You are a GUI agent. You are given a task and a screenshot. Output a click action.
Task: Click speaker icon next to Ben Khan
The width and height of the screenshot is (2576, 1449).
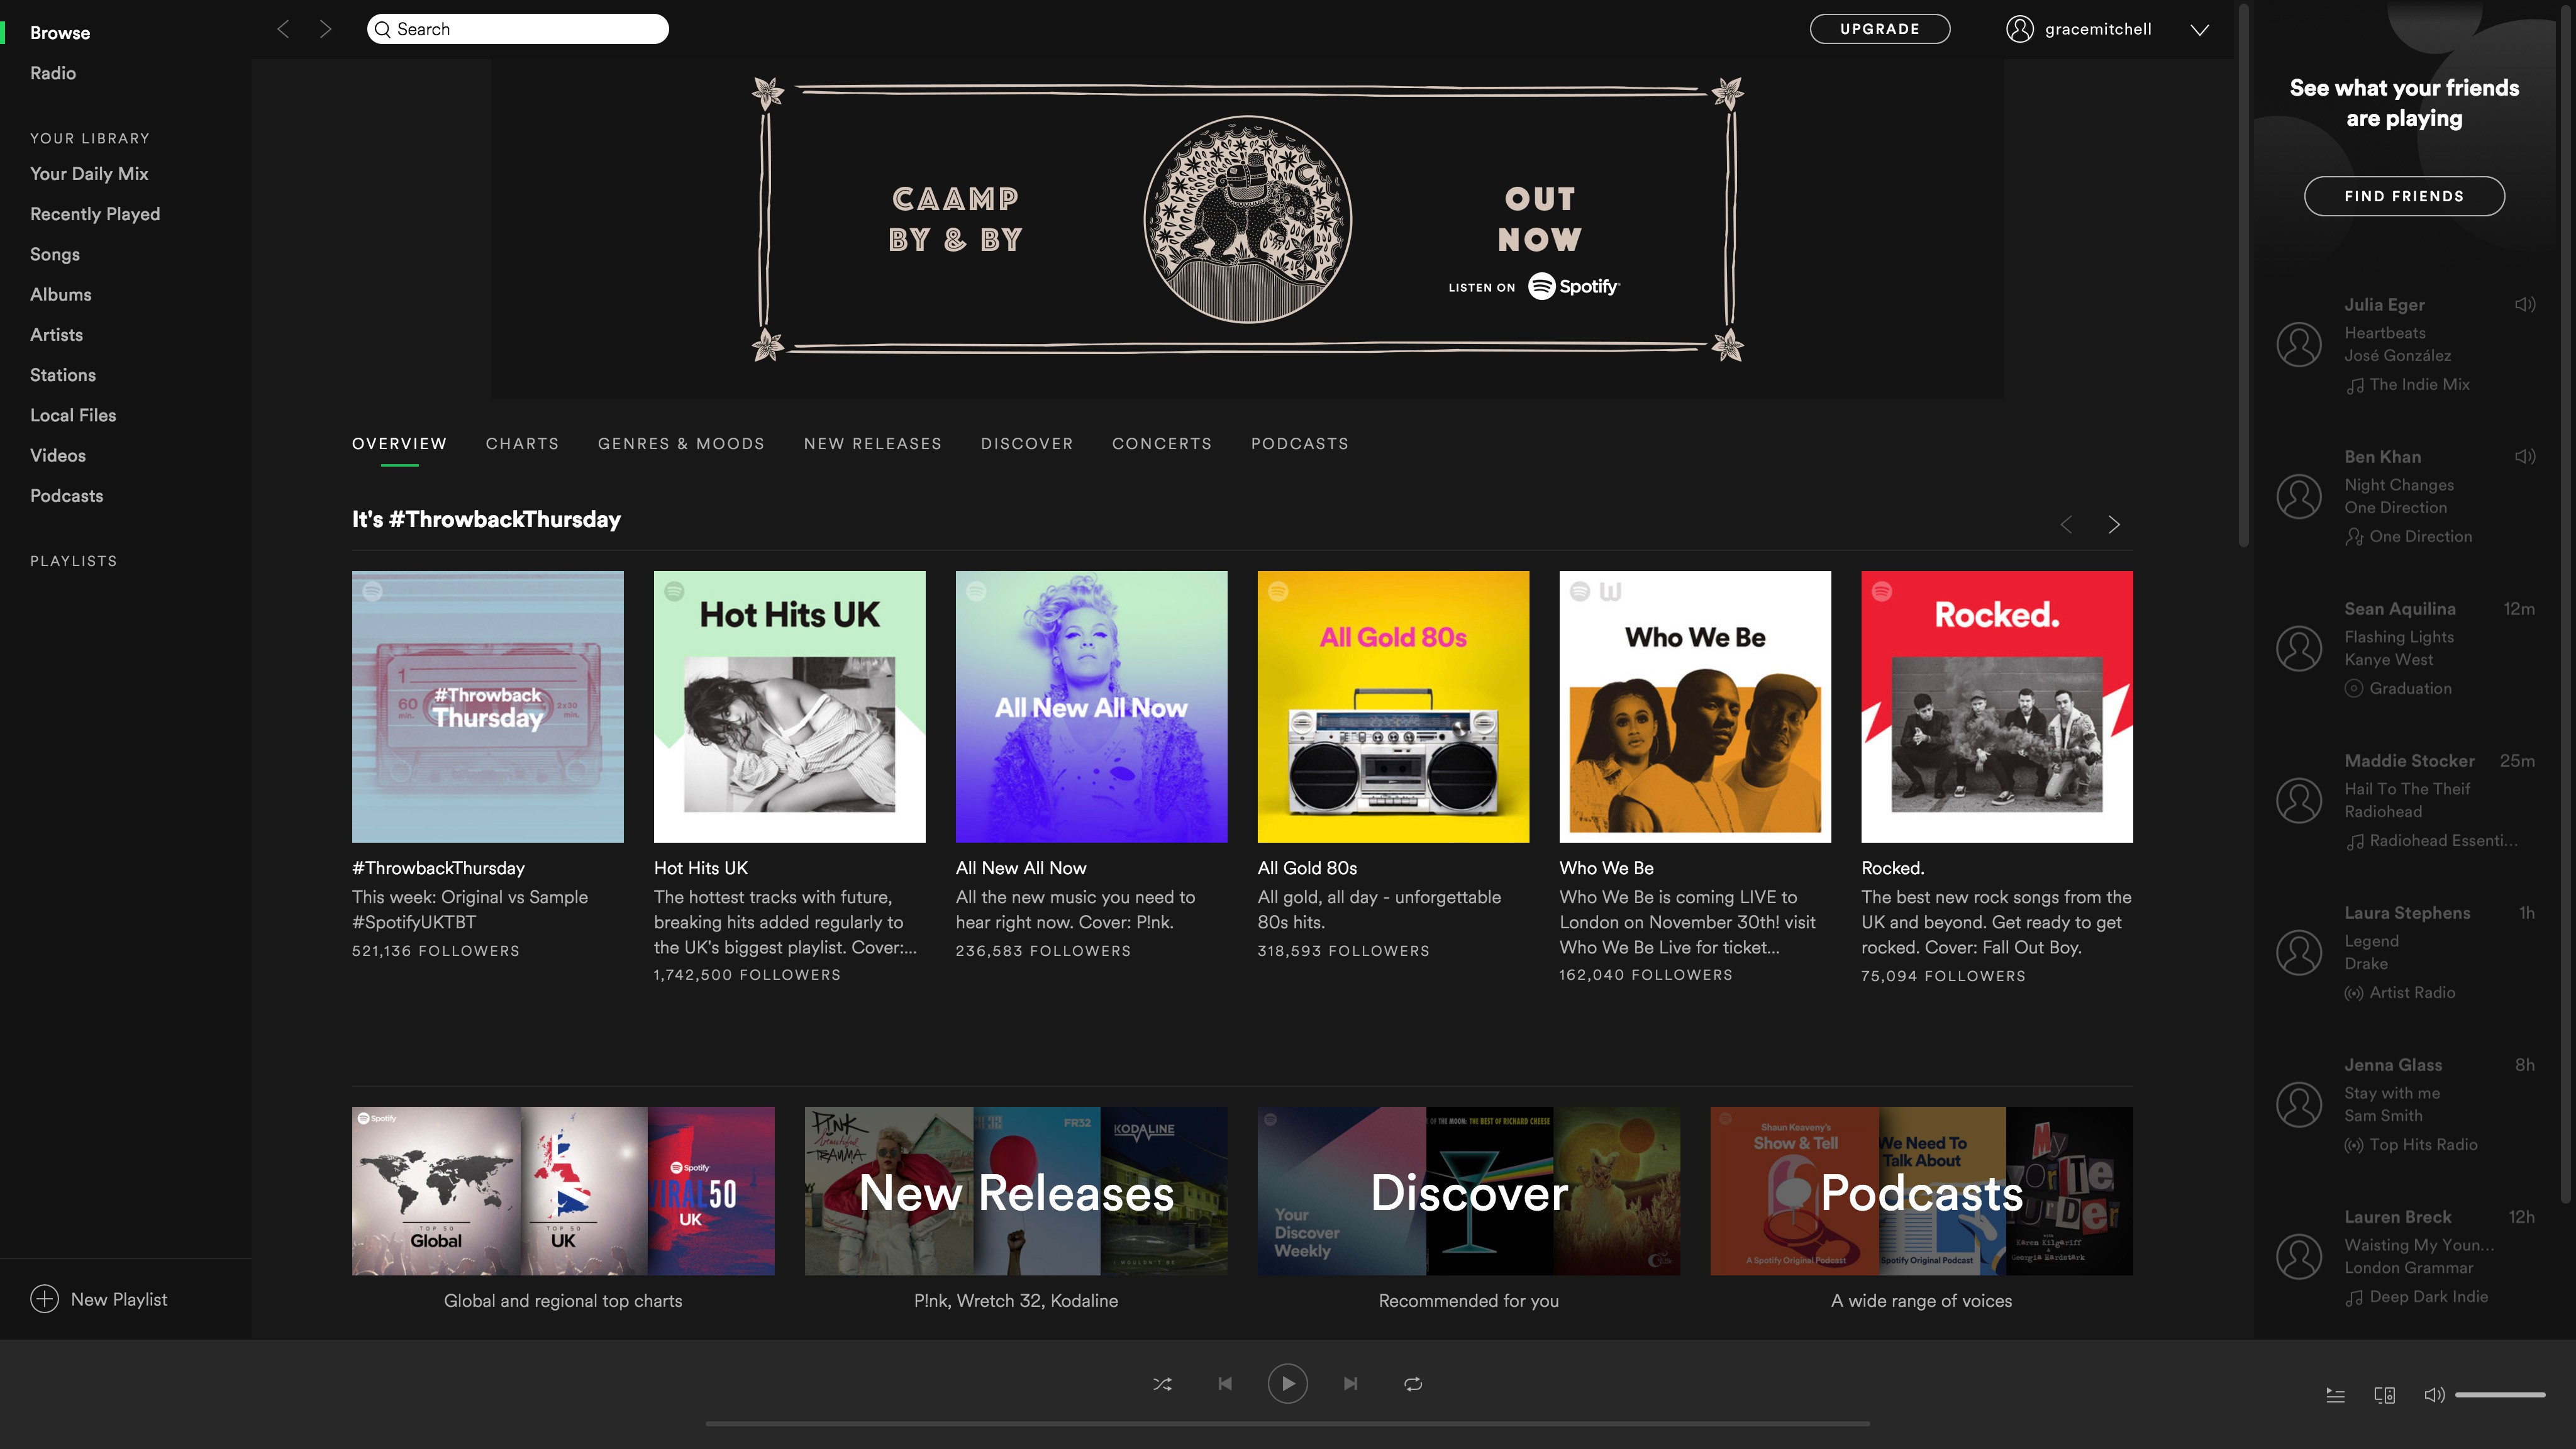[x=2525, y=456]
